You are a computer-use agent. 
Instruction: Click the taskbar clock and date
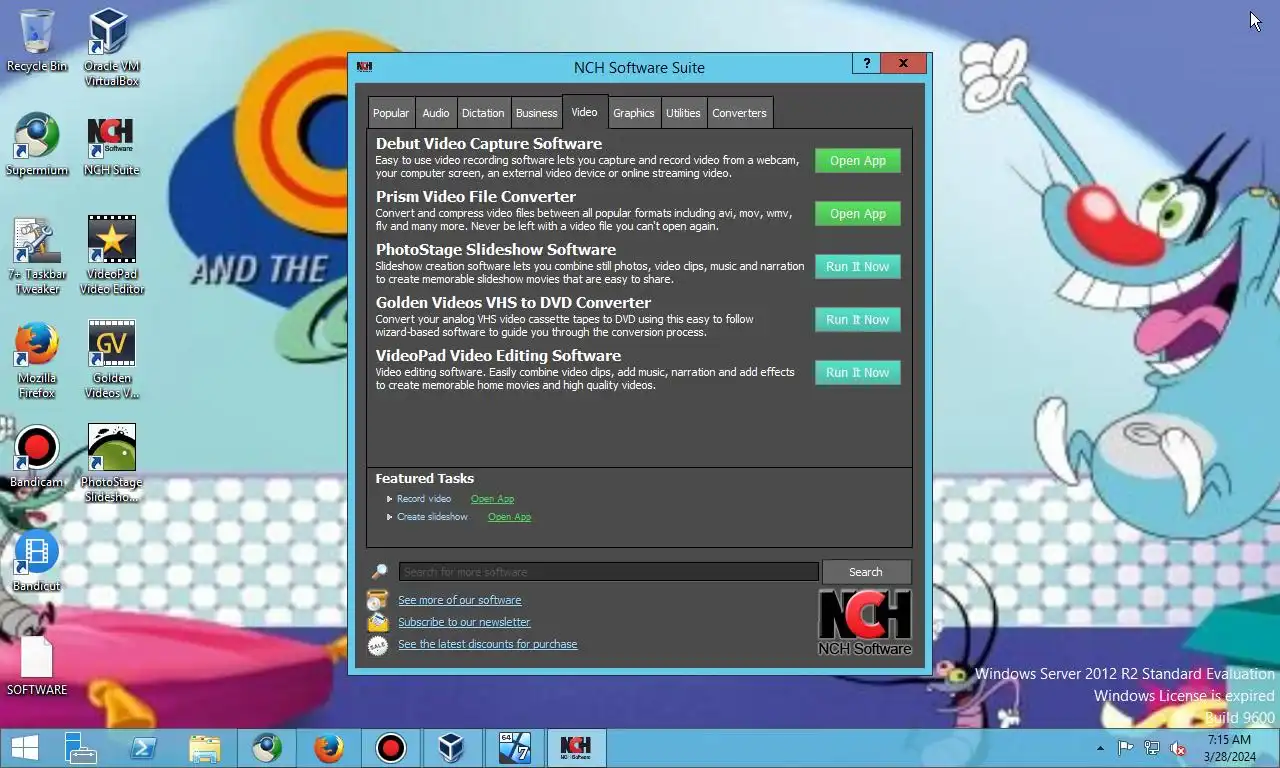[1229, 748]
